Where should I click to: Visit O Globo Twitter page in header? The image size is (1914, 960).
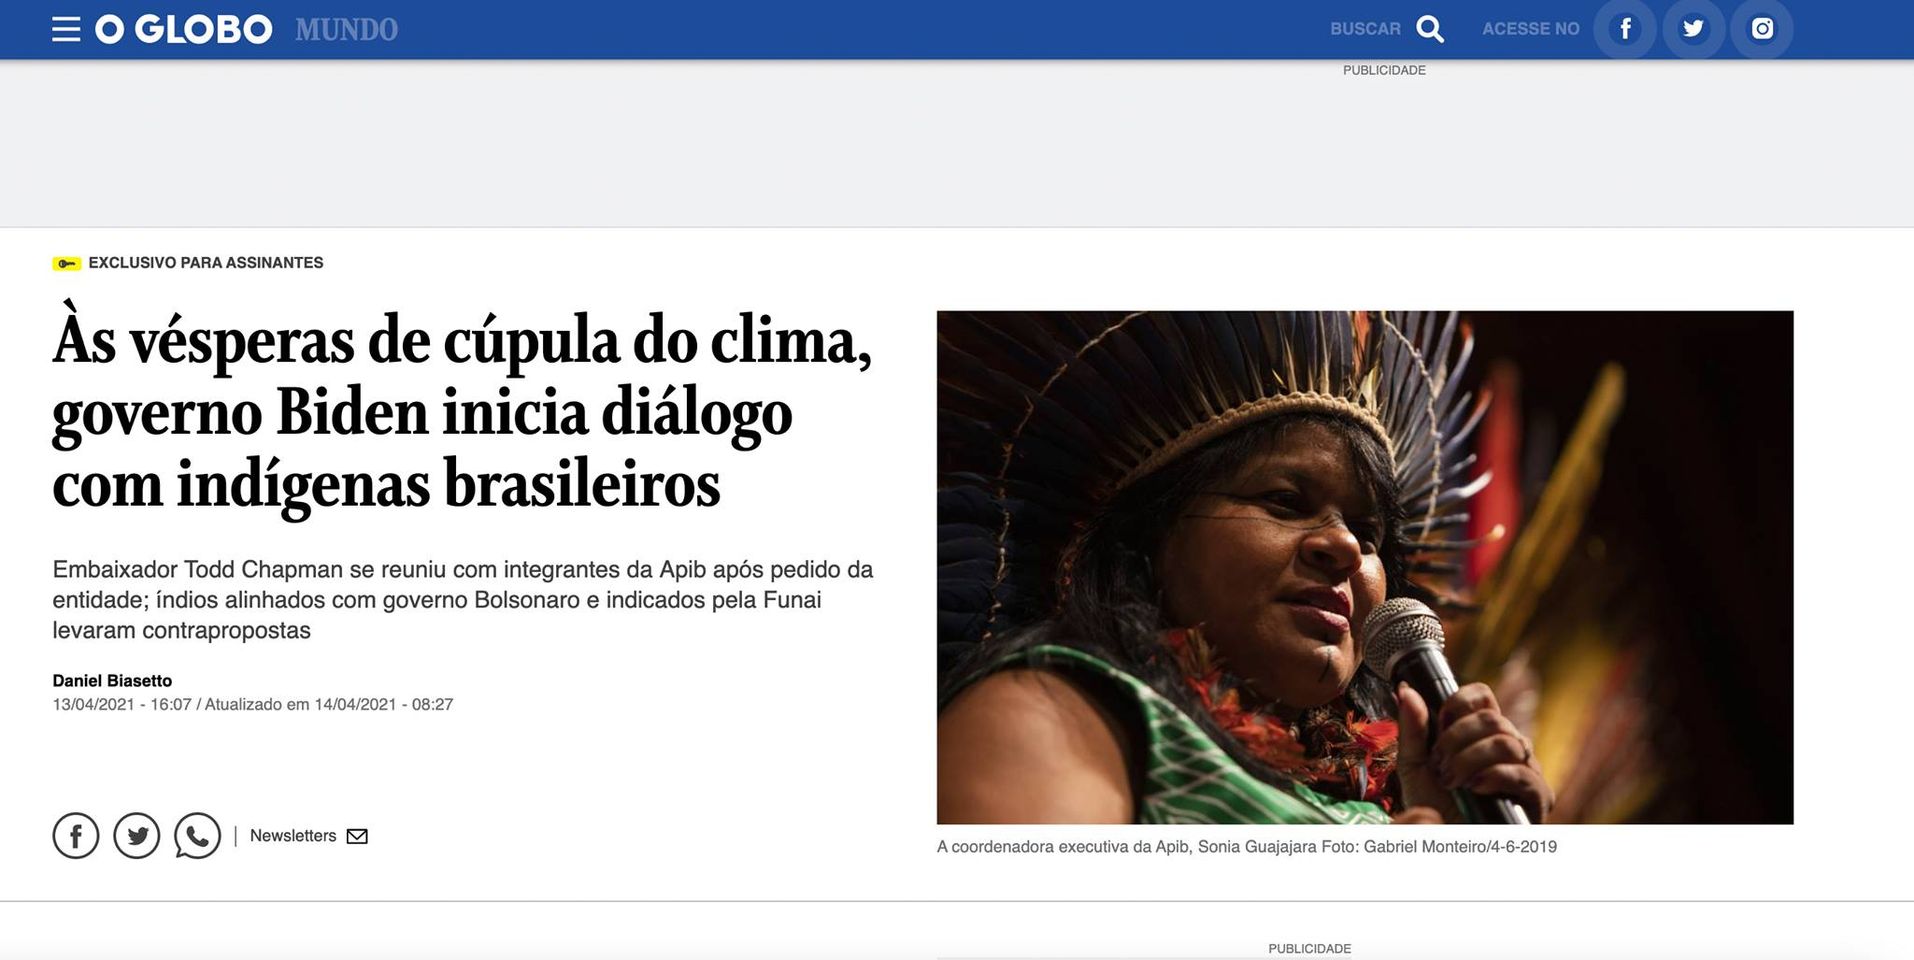coord(1693,29)
